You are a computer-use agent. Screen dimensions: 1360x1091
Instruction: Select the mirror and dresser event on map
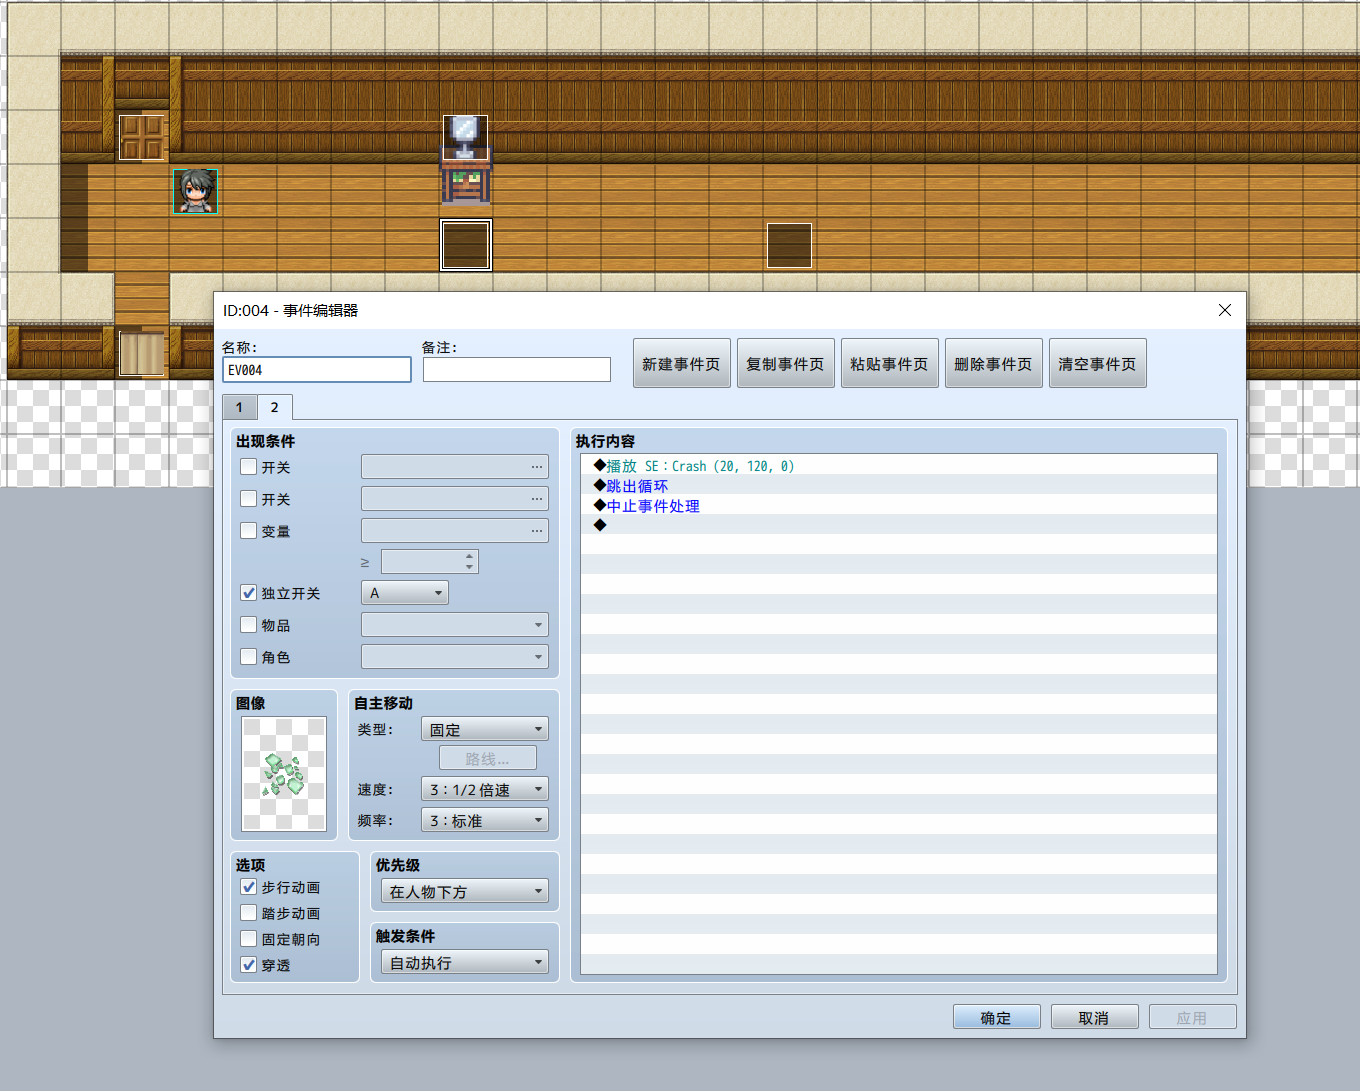466,160
